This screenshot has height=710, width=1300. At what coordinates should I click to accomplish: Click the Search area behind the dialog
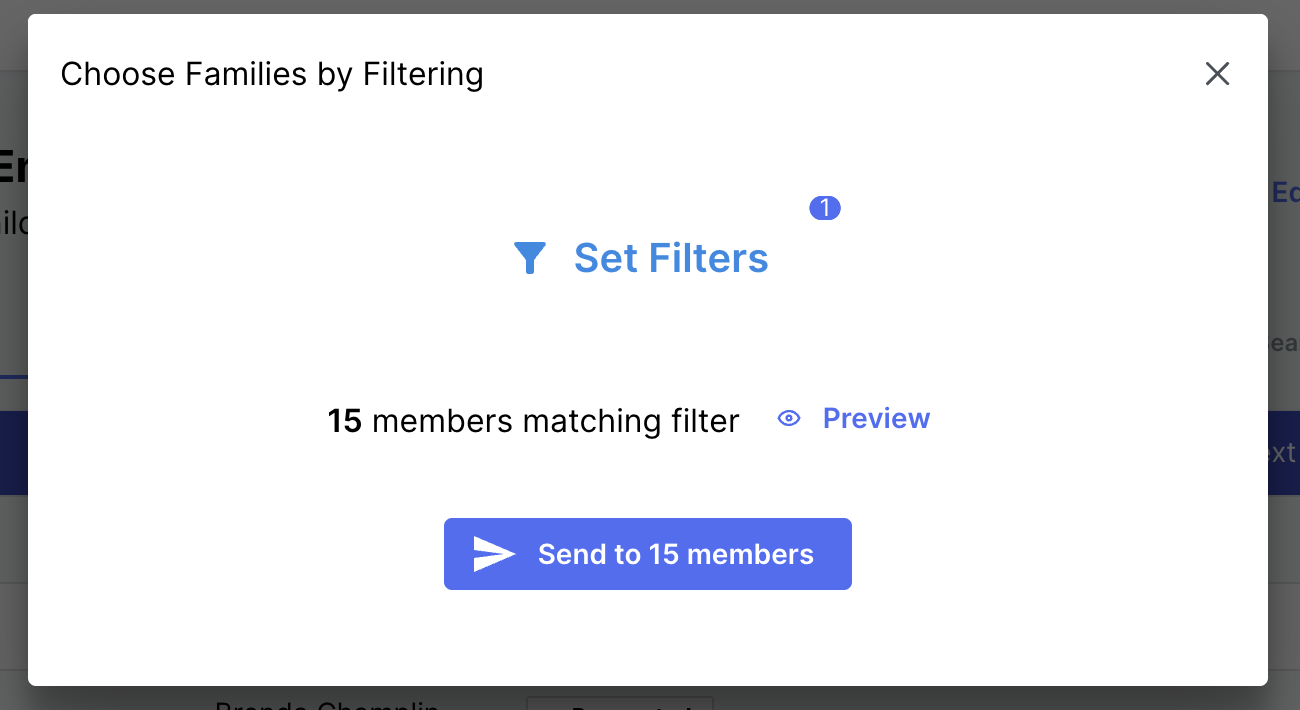click(1285, 343)
